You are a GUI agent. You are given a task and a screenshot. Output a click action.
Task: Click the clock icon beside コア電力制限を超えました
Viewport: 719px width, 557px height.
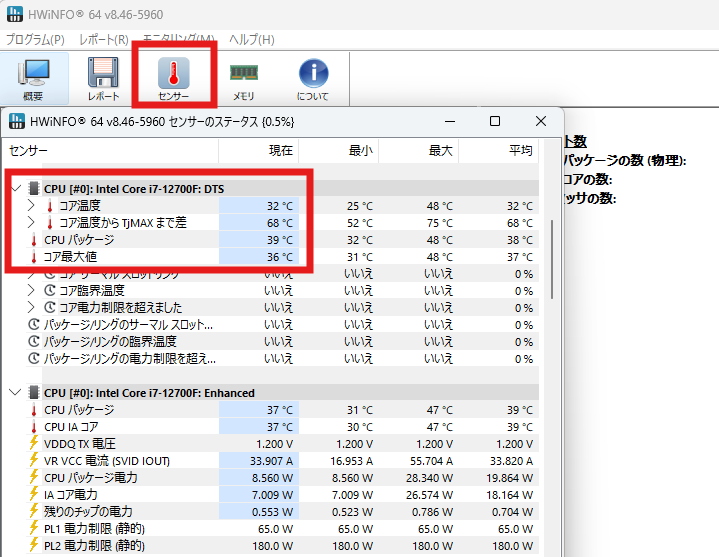(50, 307)
